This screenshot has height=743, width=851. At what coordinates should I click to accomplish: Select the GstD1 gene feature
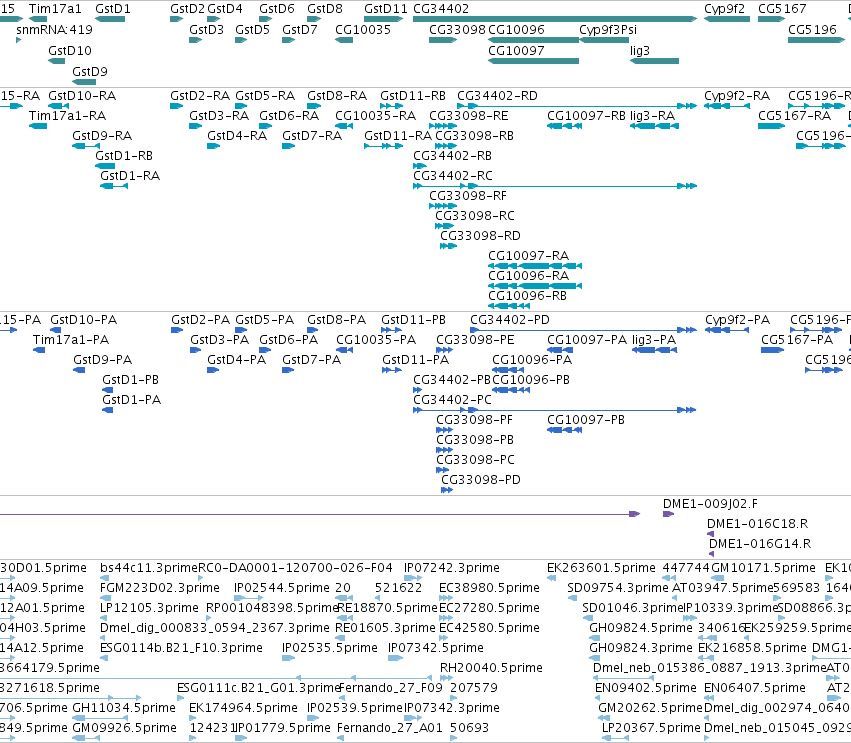tap(110, 19)
